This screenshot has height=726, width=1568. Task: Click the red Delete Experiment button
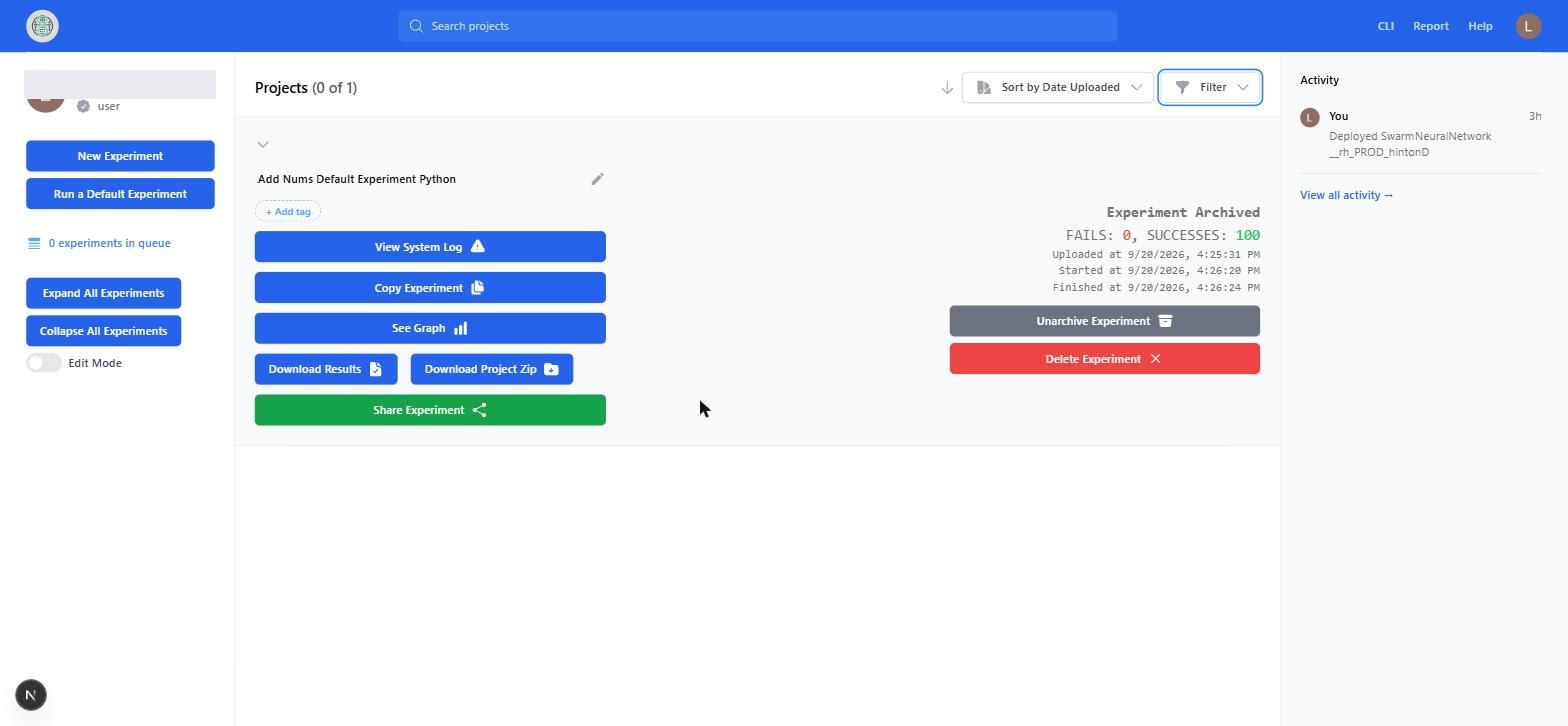click(x=1105, y=359)
